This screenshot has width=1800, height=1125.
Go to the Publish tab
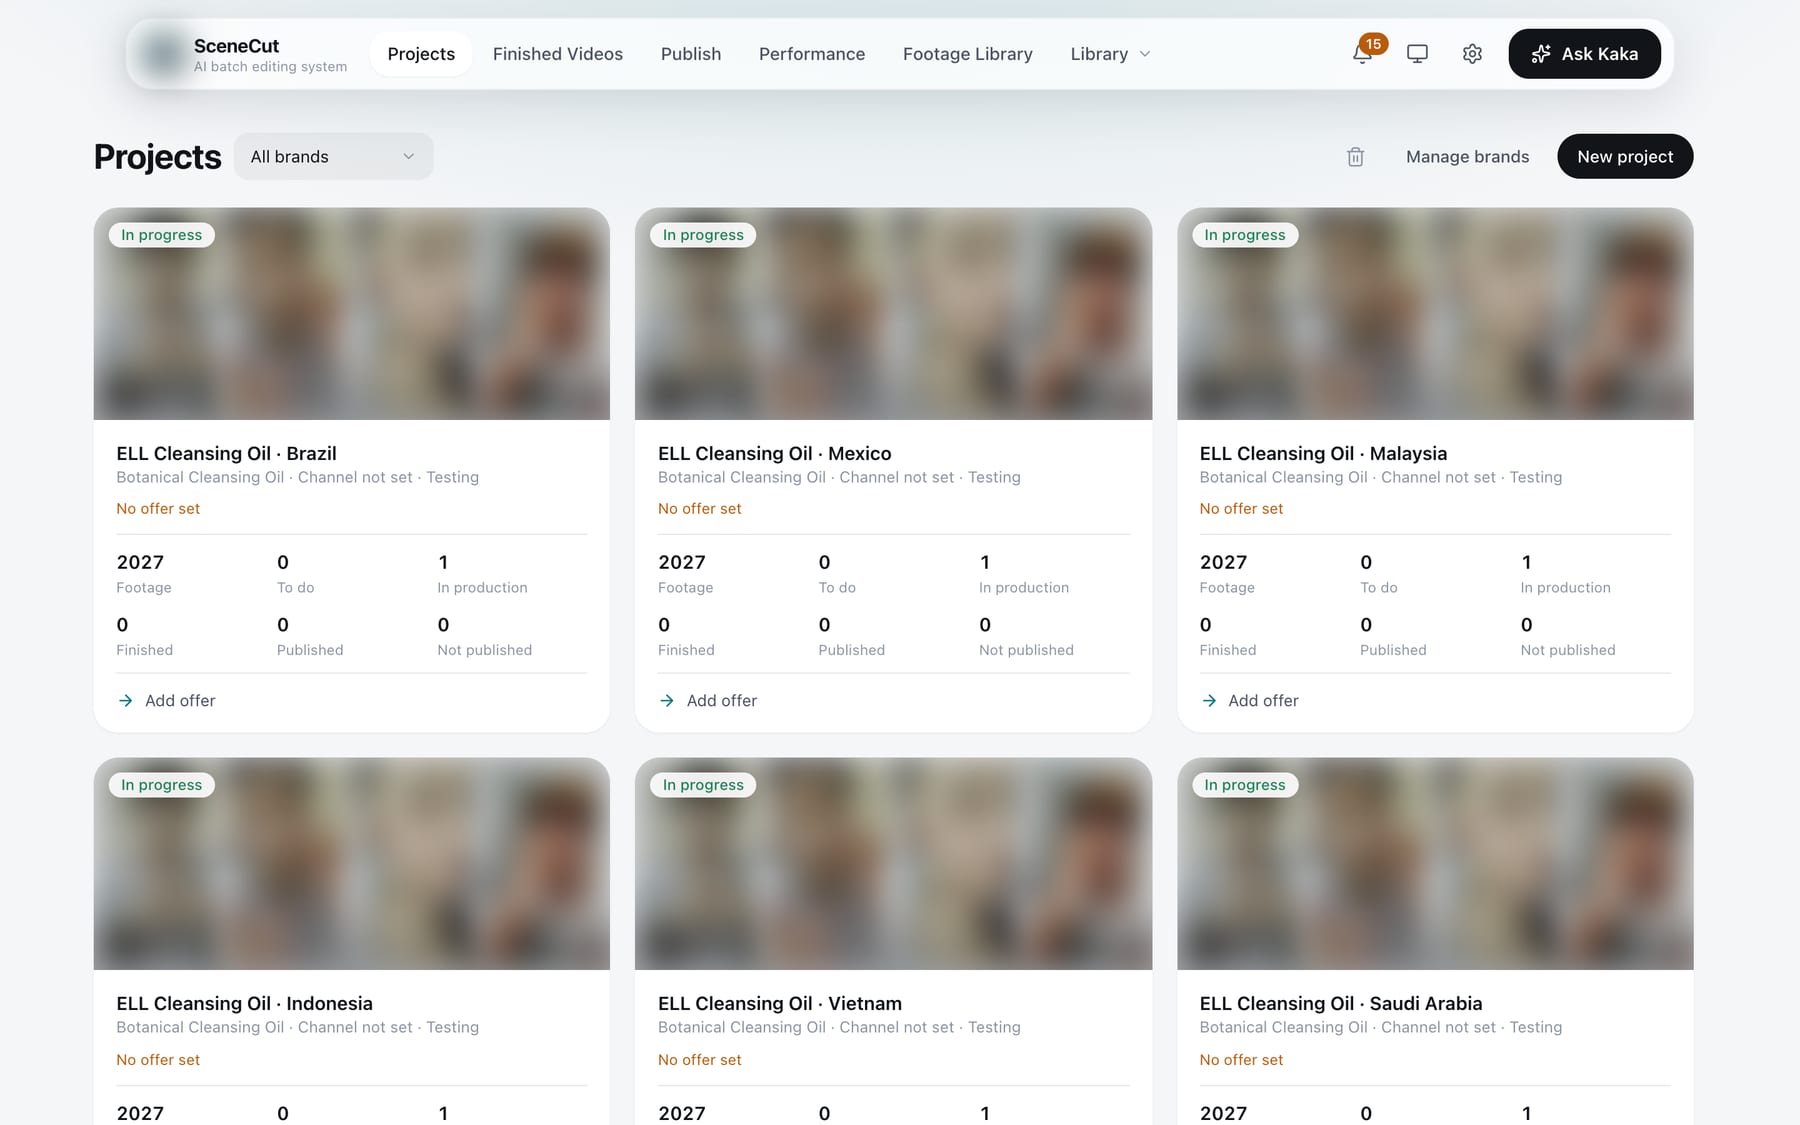point(691,54)
